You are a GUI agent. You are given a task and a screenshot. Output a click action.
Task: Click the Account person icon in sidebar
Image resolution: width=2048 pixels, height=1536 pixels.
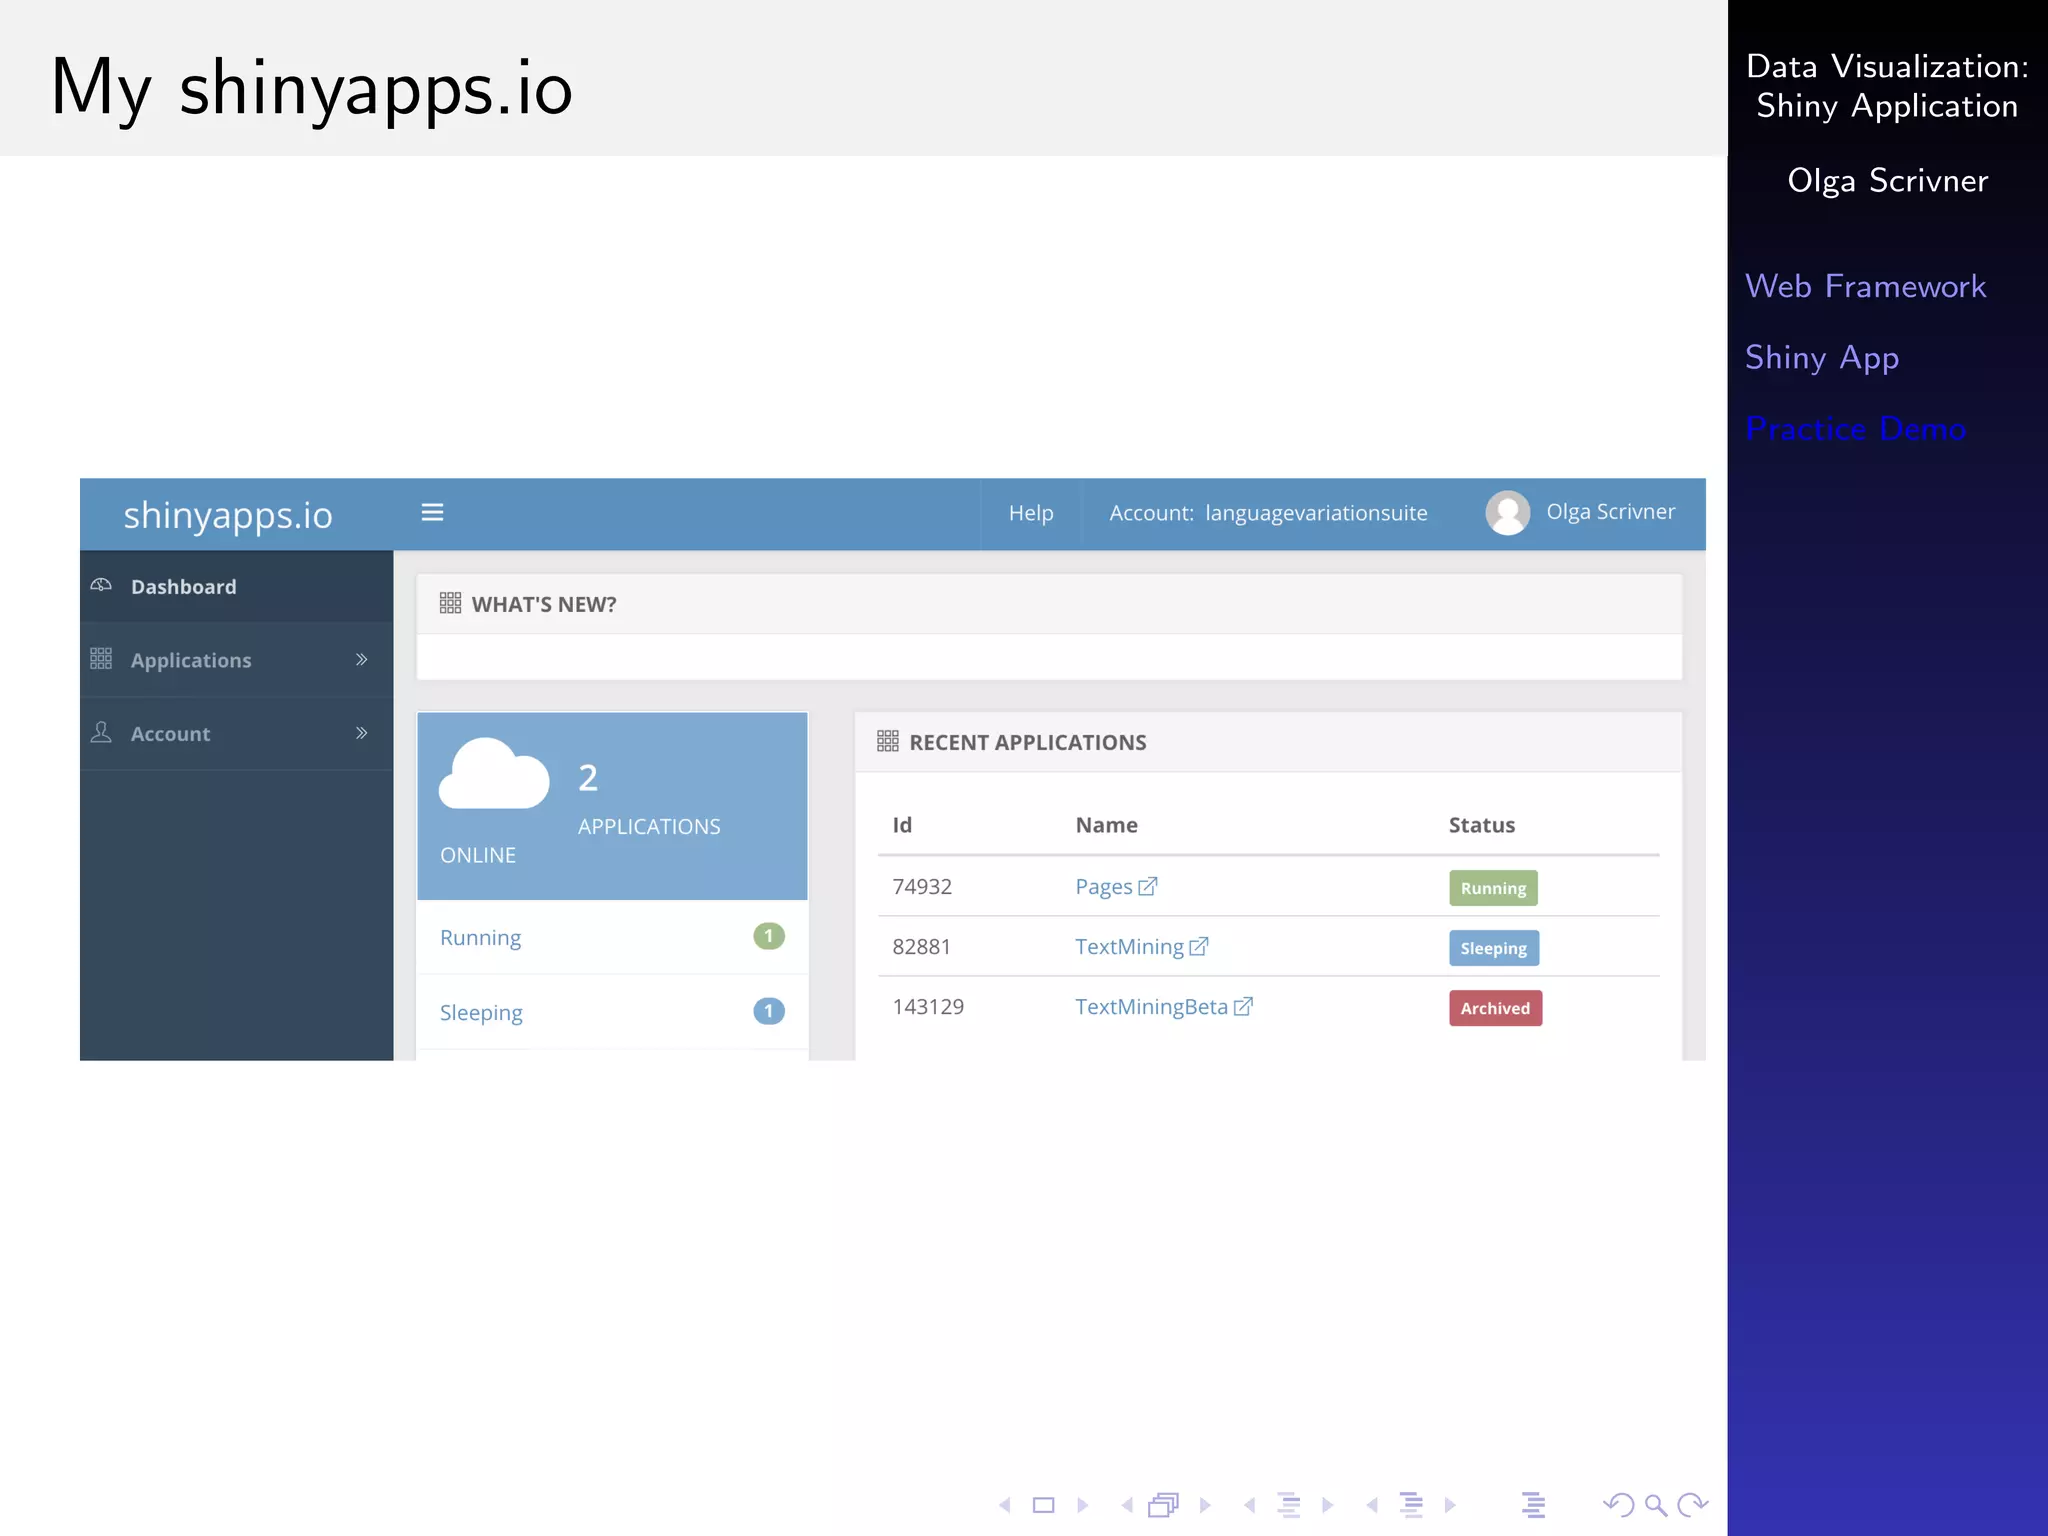click(101, 732)
